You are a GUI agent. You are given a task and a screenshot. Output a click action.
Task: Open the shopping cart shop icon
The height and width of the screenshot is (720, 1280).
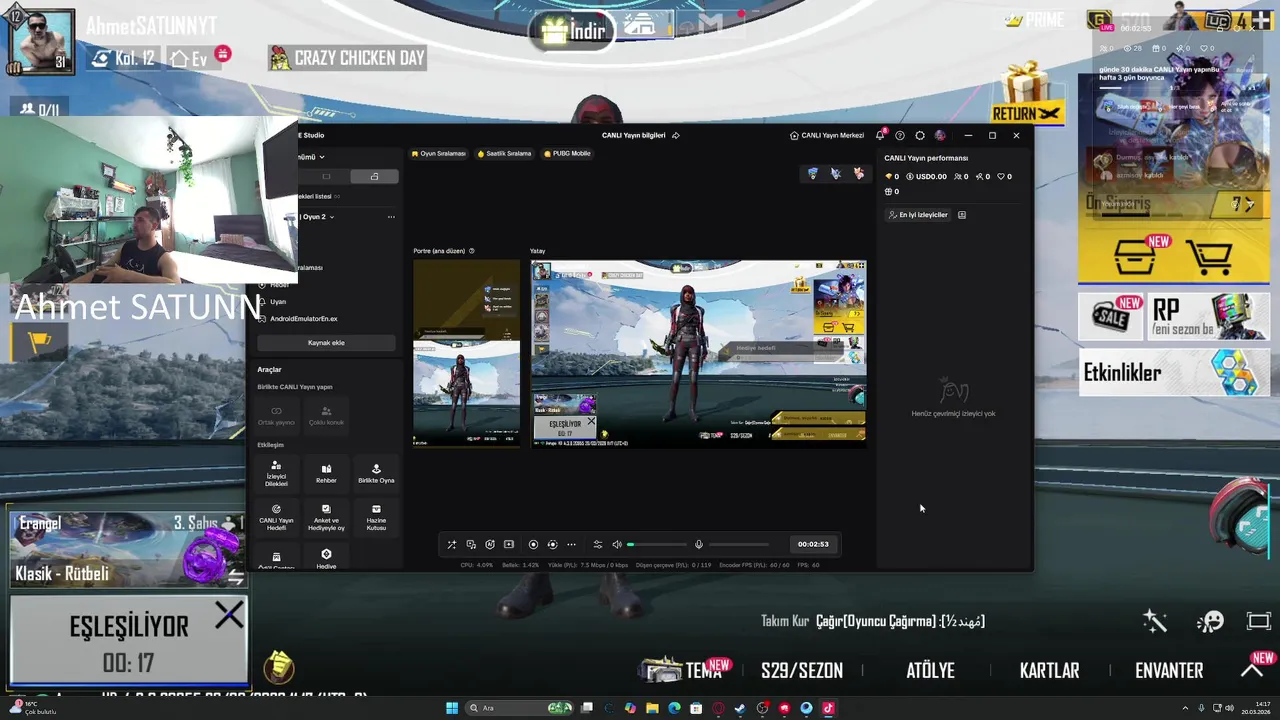click(1208, 256)
